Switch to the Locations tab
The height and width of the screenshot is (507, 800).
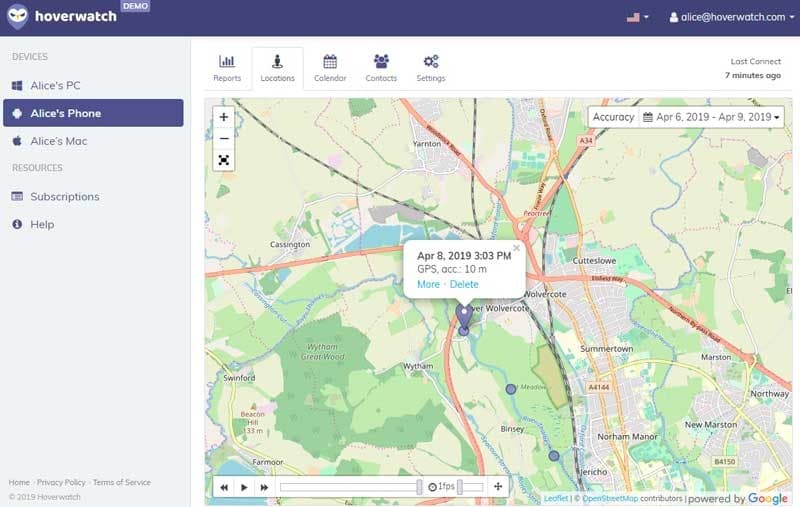pos(278,68)
